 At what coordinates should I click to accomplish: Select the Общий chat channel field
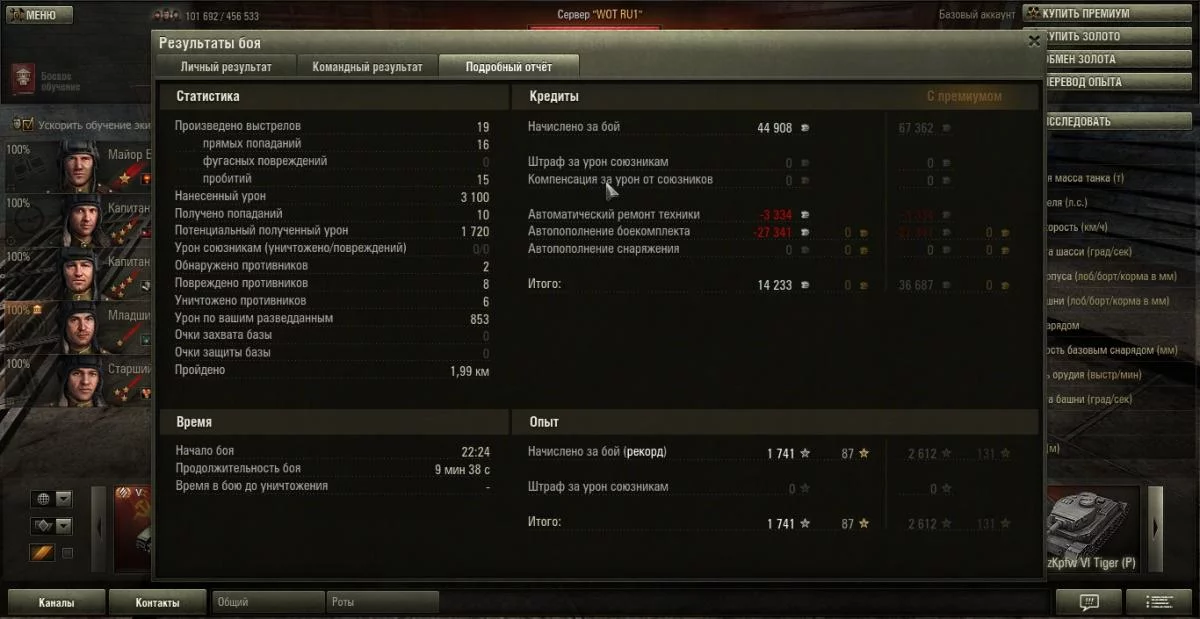268,603
